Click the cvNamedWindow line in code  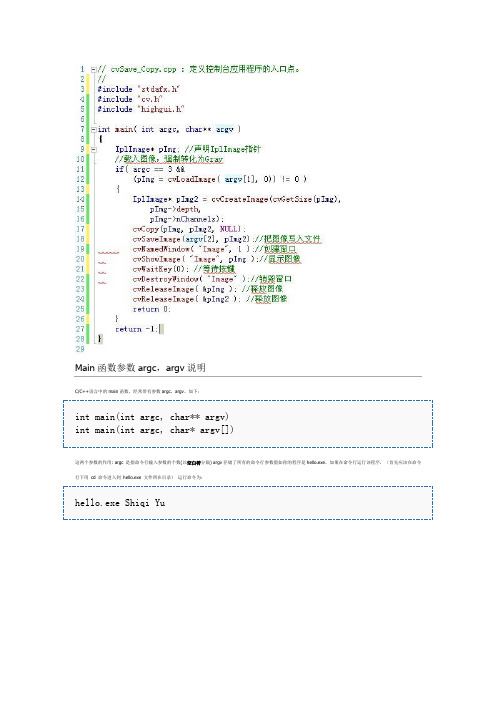click(x=214, y=249)
